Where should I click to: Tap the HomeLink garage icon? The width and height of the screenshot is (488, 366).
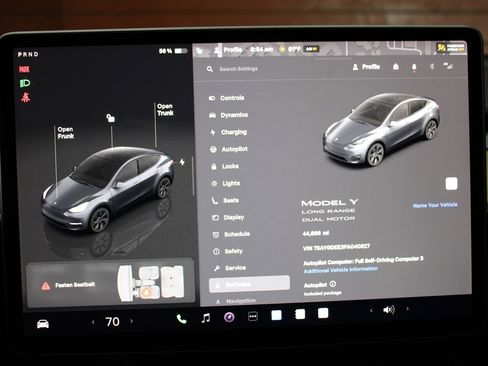pyautogui.click(x=396, y=67)
